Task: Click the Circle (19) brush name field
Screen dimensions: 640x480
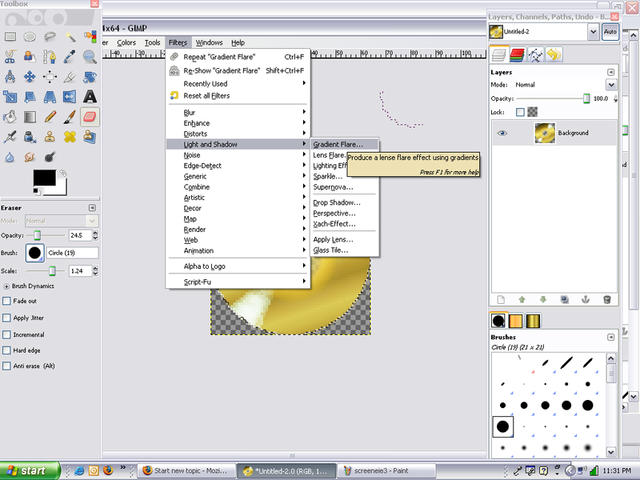Action: pyautogui.click(x=72, y=253)
